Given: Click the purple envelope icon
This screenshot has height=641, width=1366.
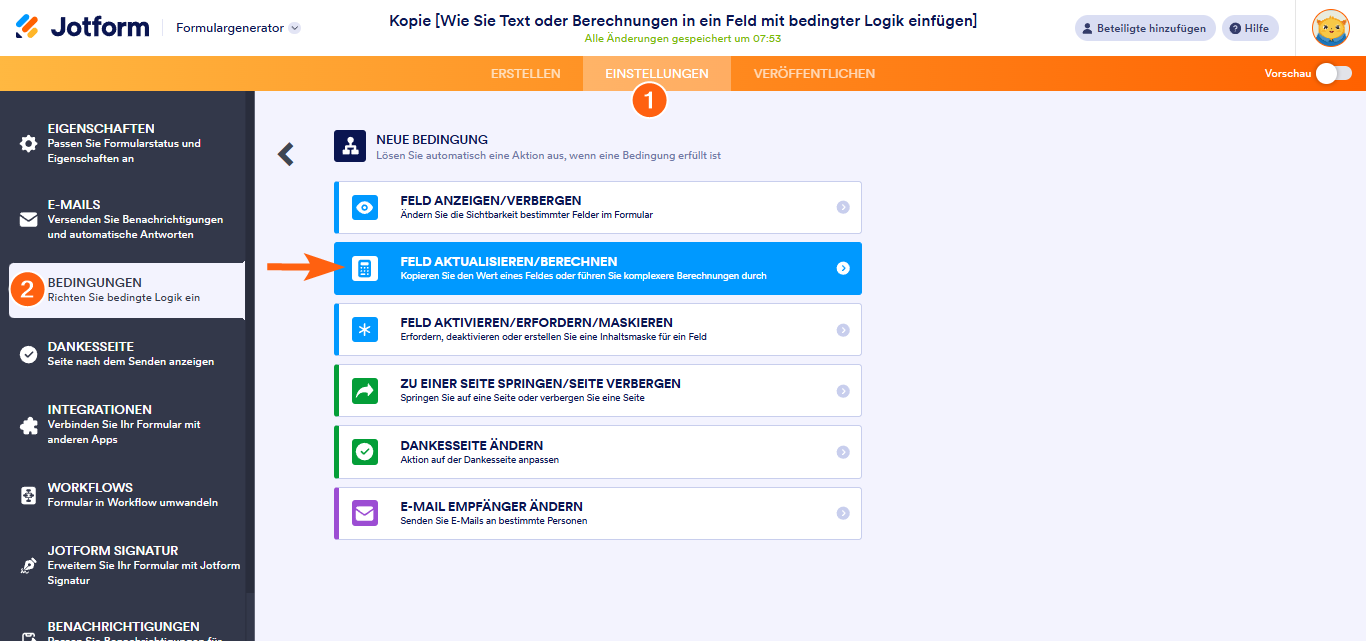Looking at the screenshot, I should coord(365,514).
